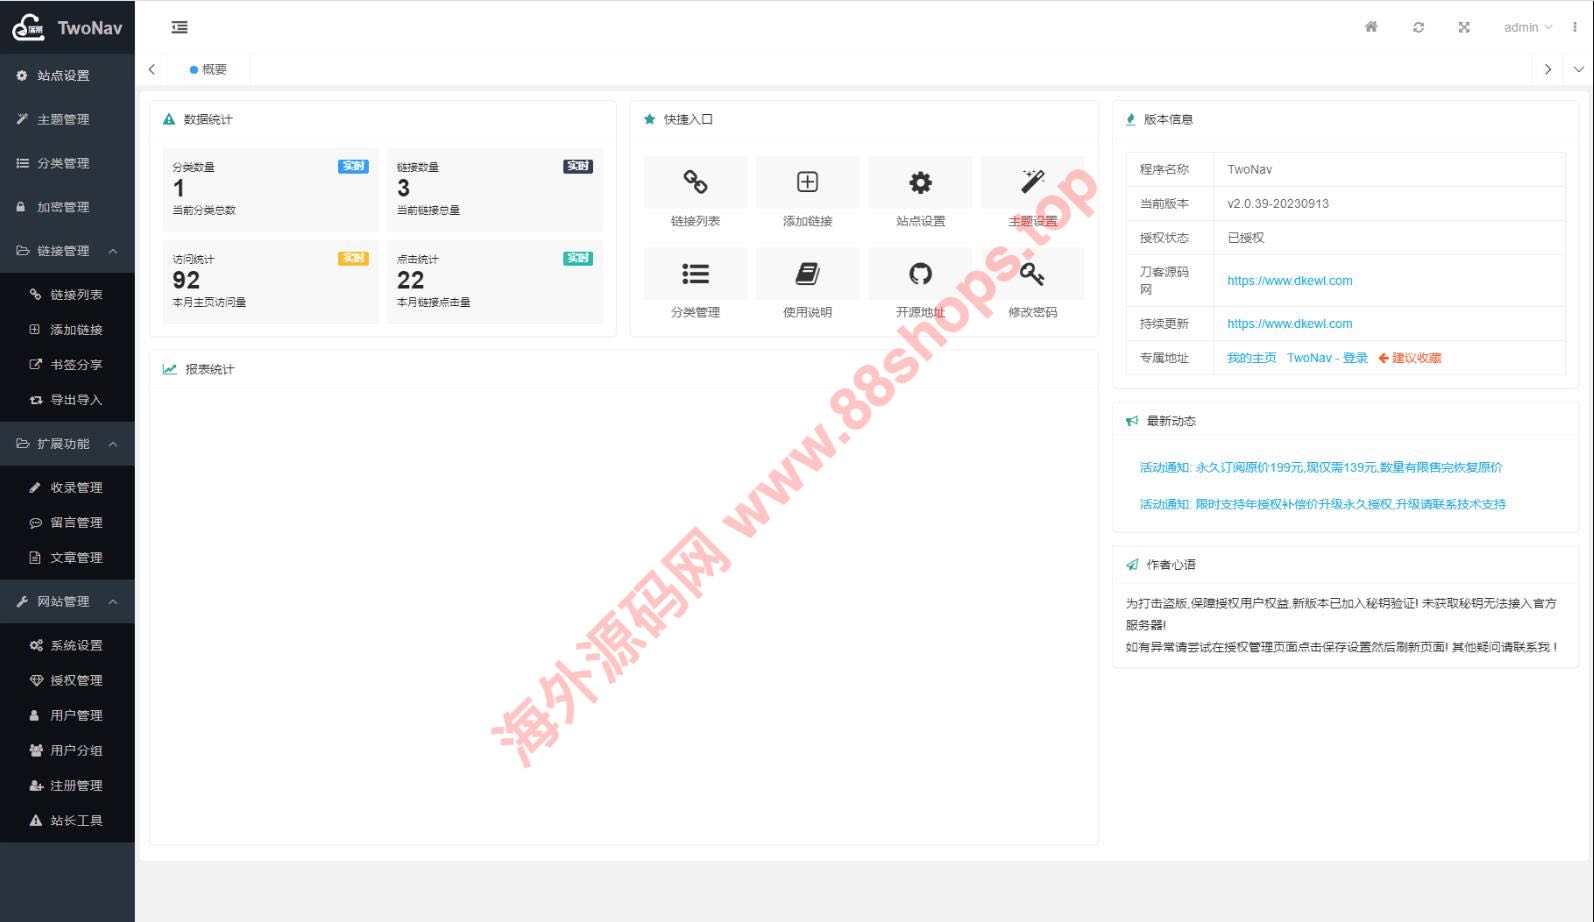Open 链接列表 quick entry icon

pos(695,182)
